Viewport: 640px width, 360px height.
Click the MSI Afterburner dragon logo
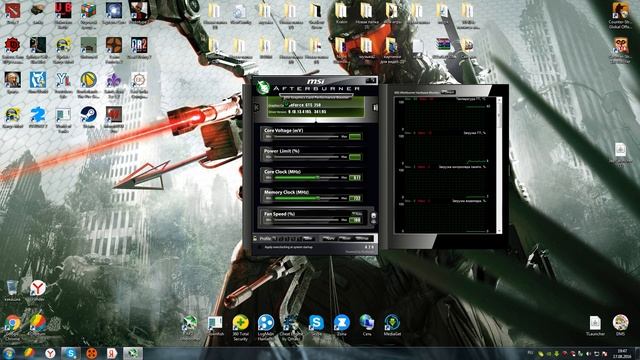(x=263, y=87)
